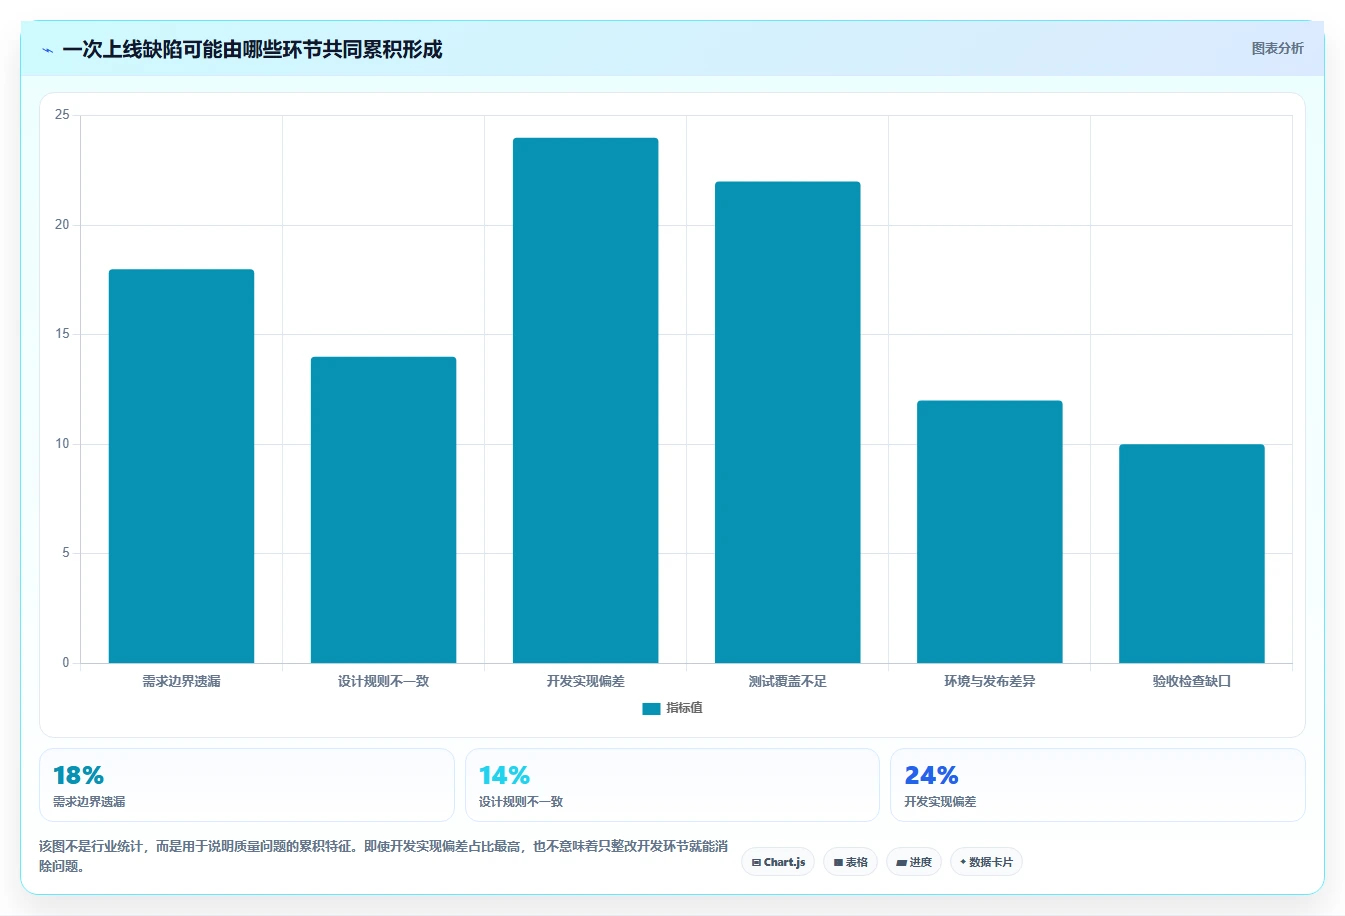This screenshot has height=916, width=1345.
Task: Click the x-axis label 需求边界遗漏
Action: coord(181,681)
